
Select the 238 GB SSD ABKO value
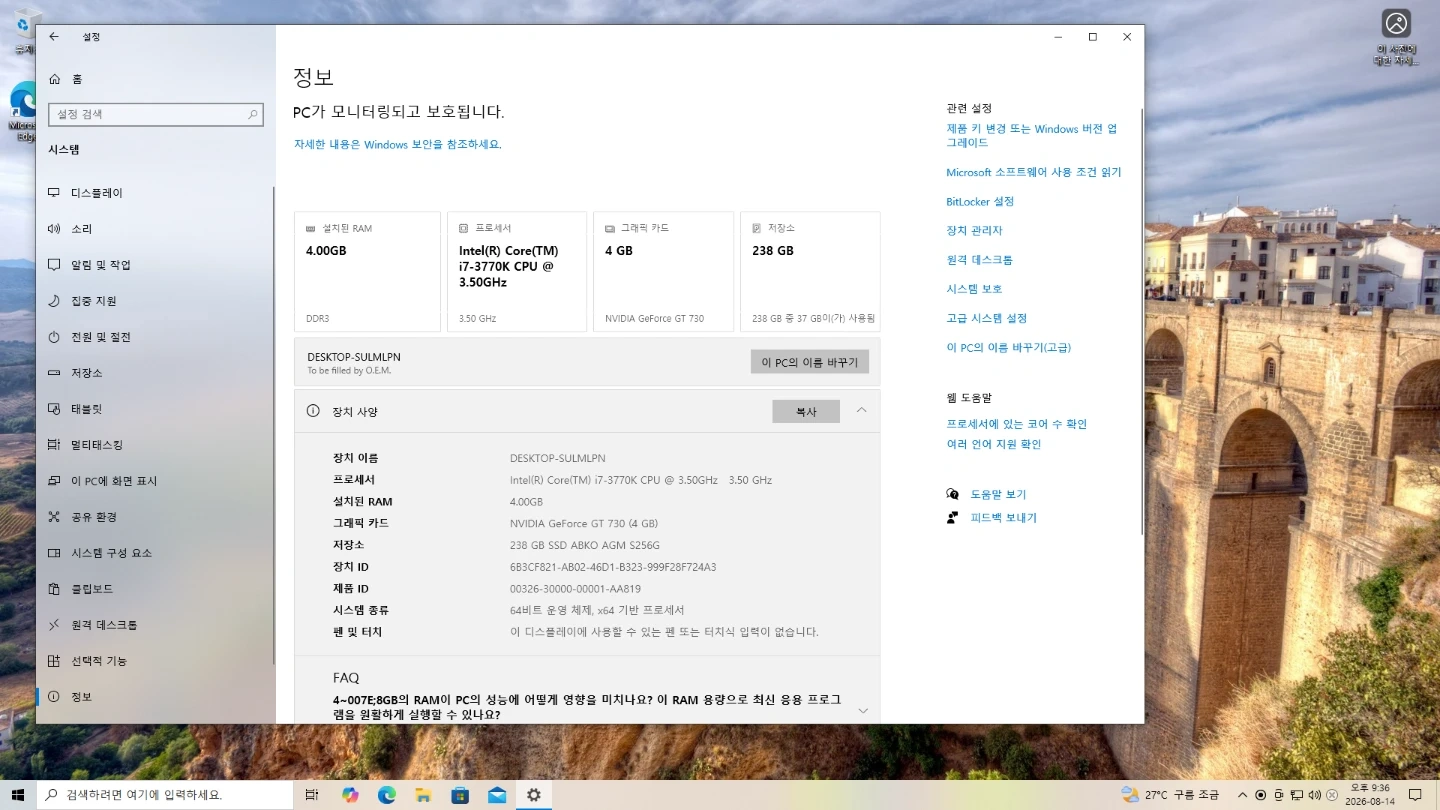click(x=585, y=545)
